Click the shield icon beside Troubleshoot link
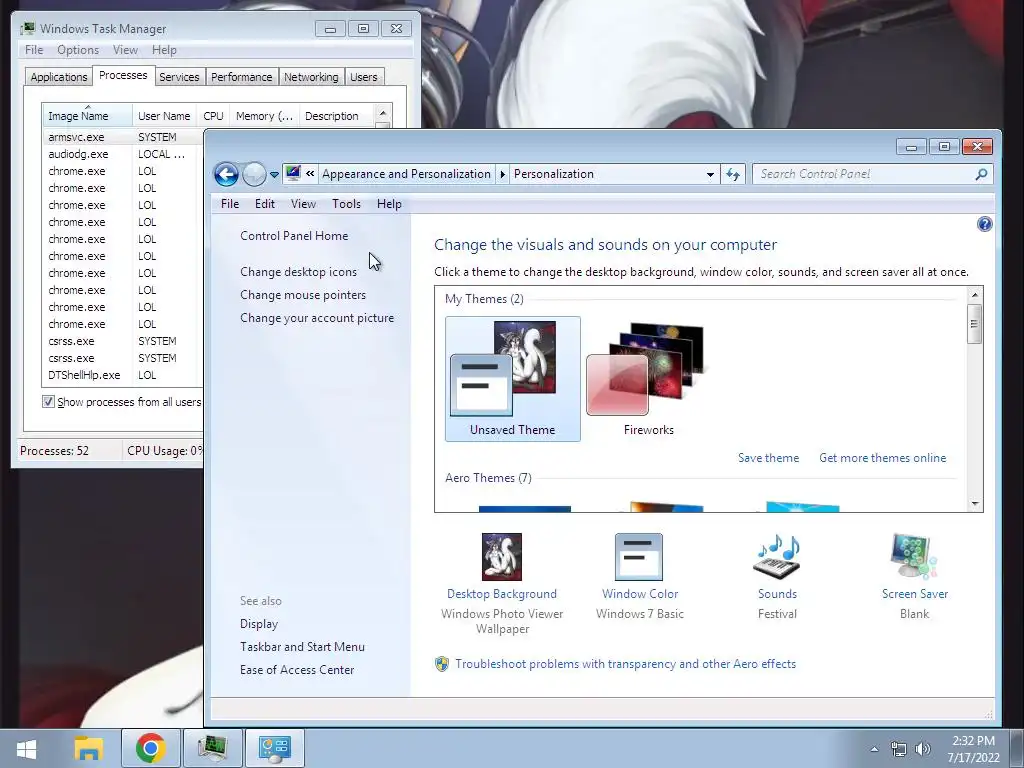 click(442, 664)
